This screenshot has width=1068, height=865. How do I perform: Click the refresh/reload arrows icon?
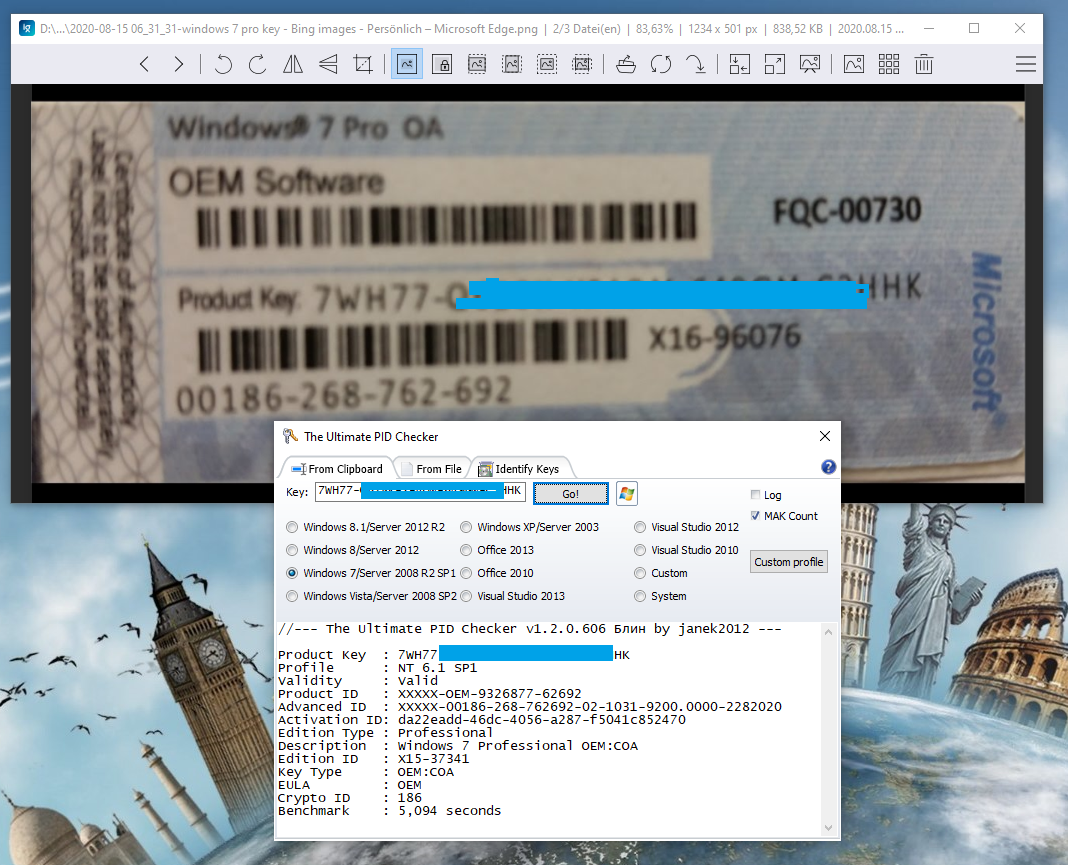[x=661, y=65]
